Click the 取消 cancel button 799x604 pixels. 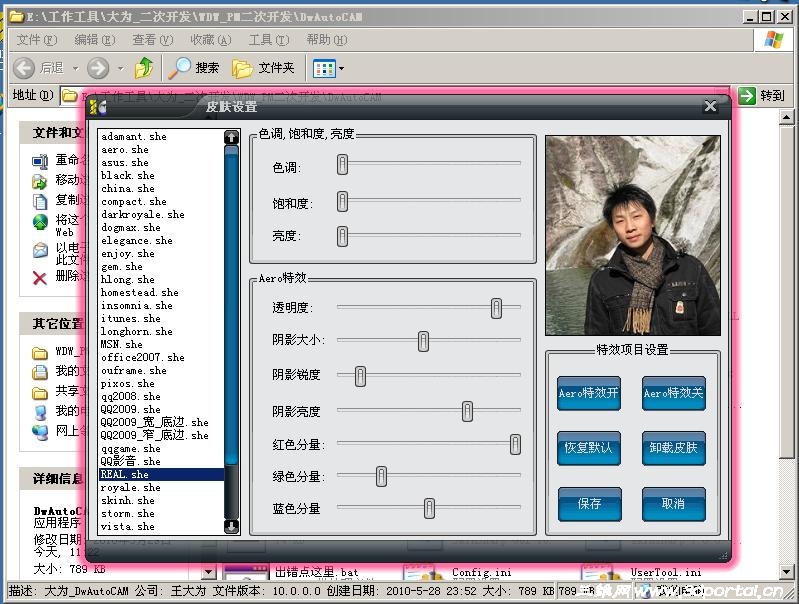tap(674, 504)
